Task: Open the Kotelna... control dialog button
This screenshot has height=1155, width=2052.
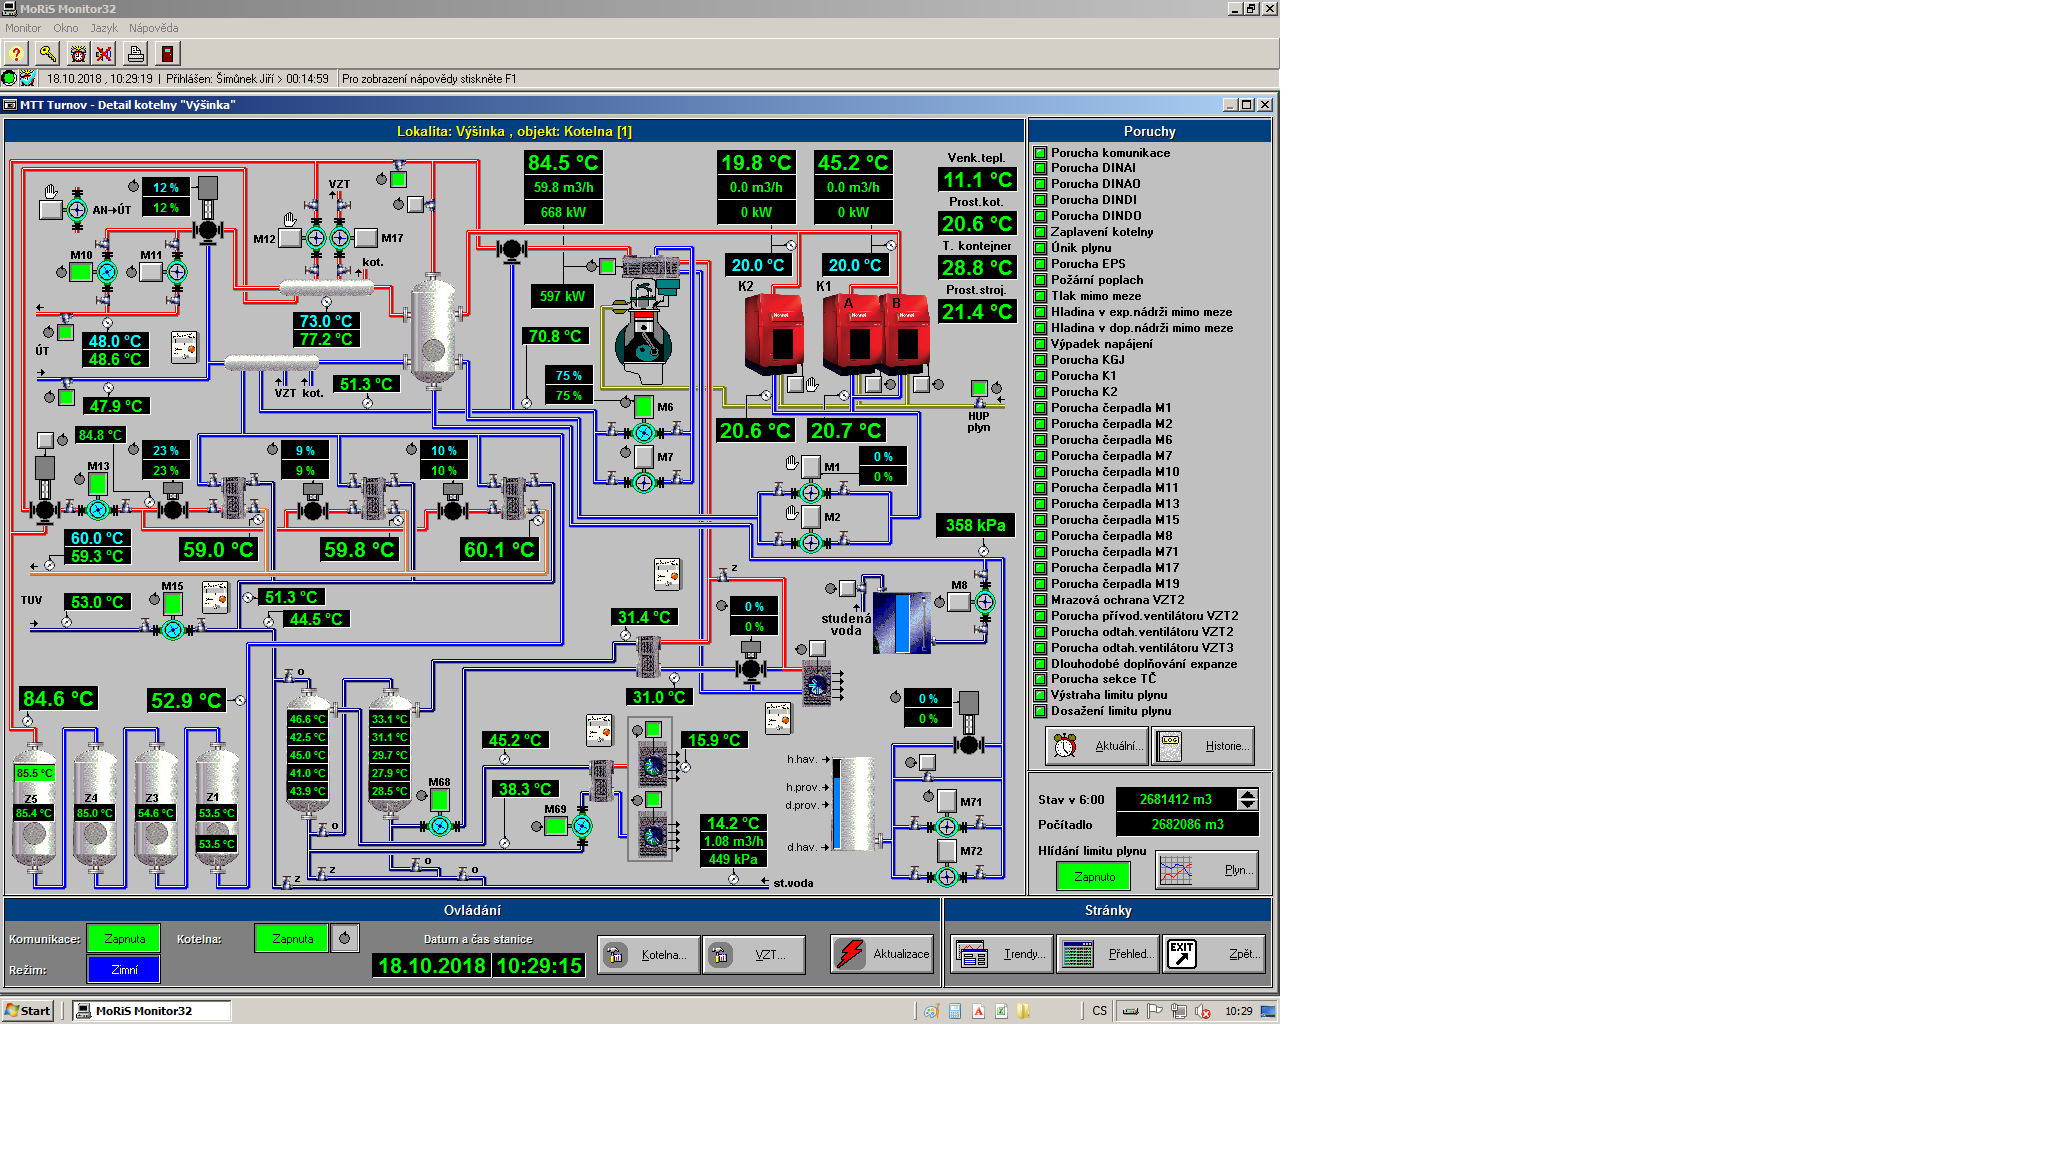Action: point(649,955)
